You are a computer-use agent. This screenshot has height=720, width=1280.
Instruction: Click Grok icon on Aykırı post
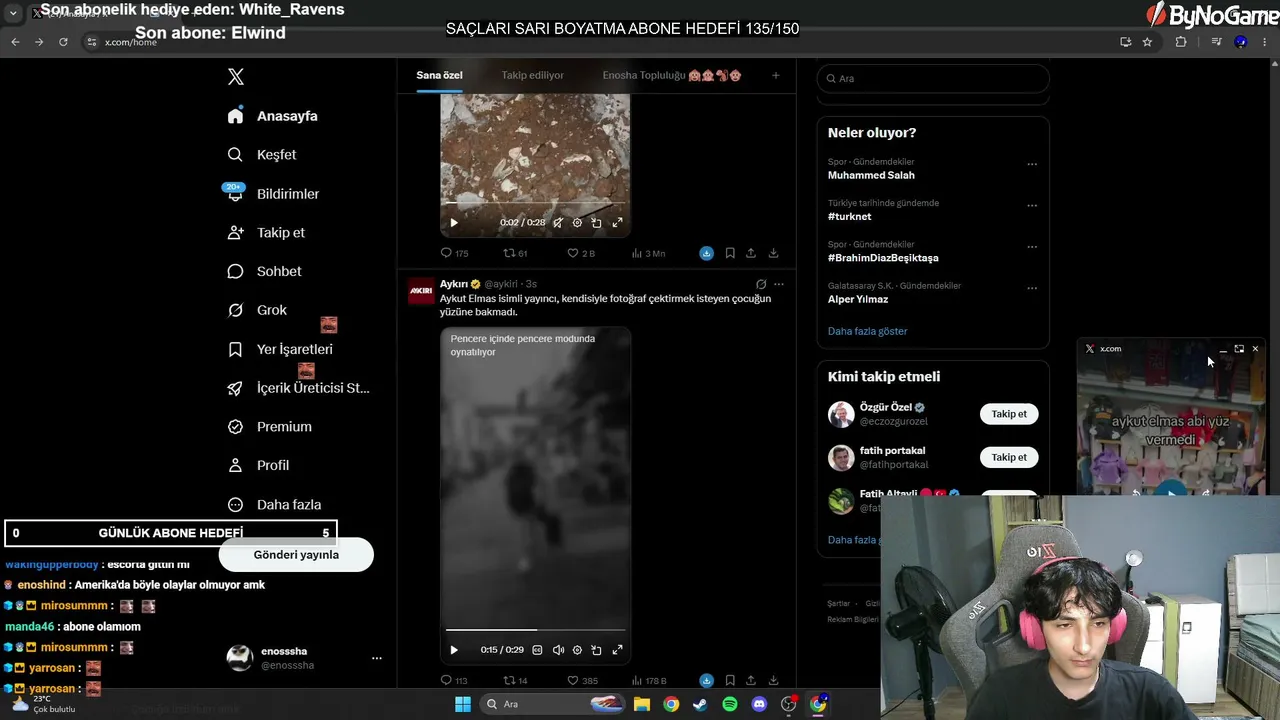[x=761, y=284]
